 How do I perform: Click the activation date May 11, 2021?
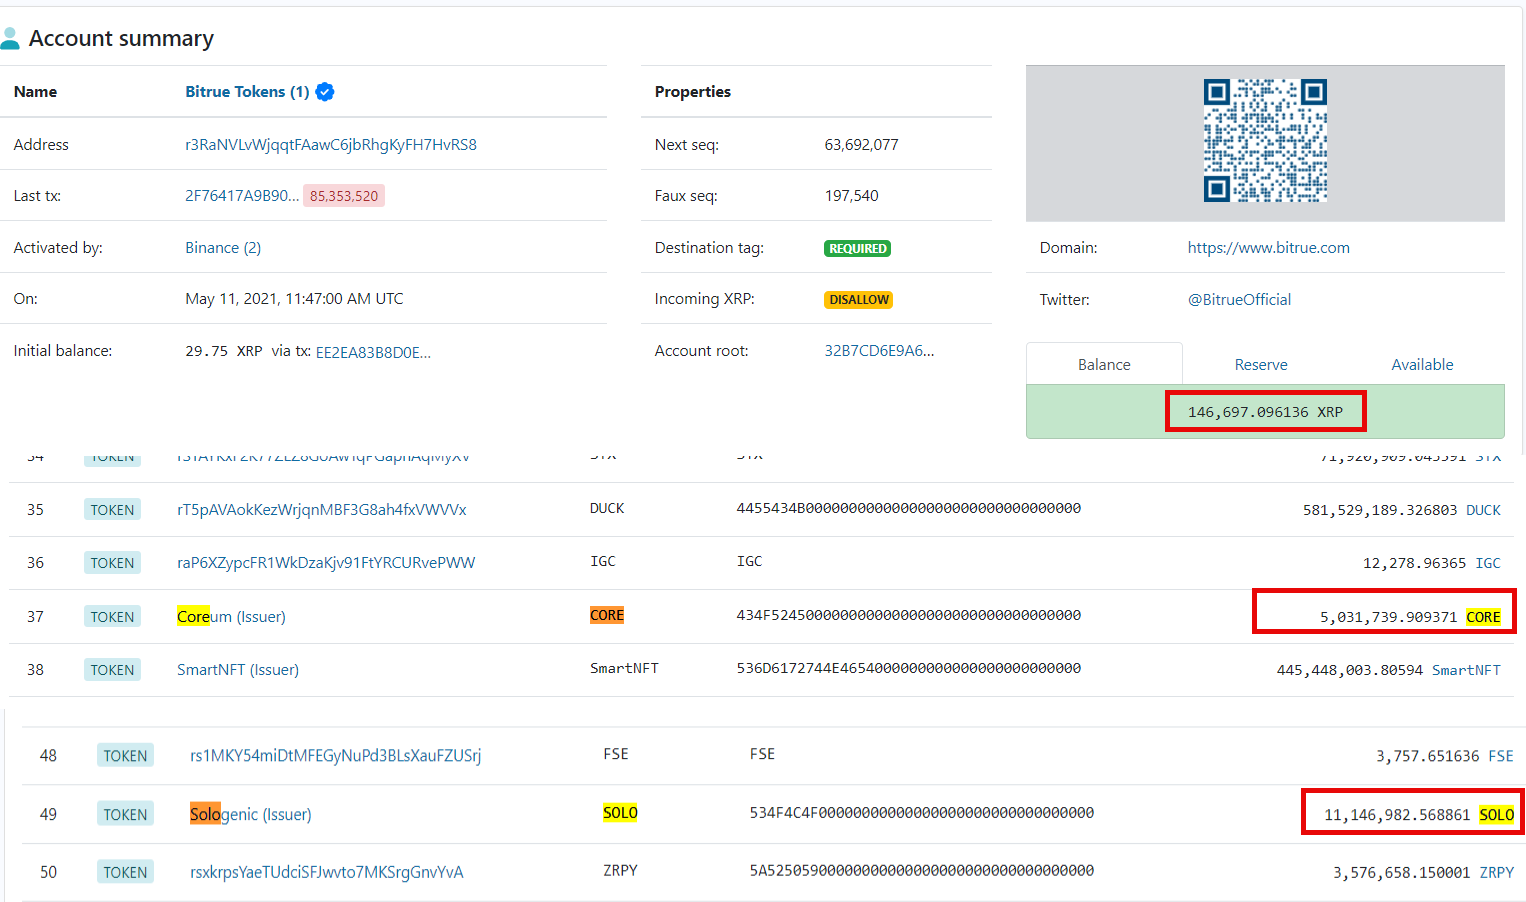pos(294,299)
